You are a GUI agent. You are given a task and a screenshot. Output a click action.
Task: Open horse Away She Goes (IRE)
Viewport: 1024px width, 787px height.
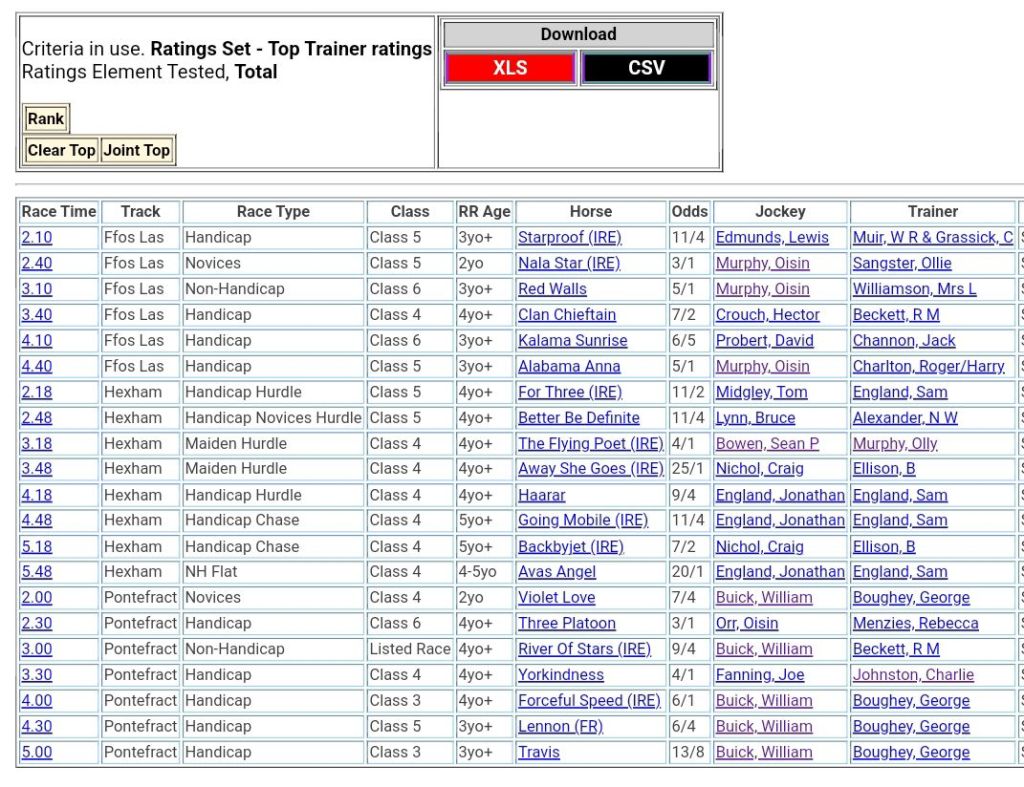tap(590, 469)
